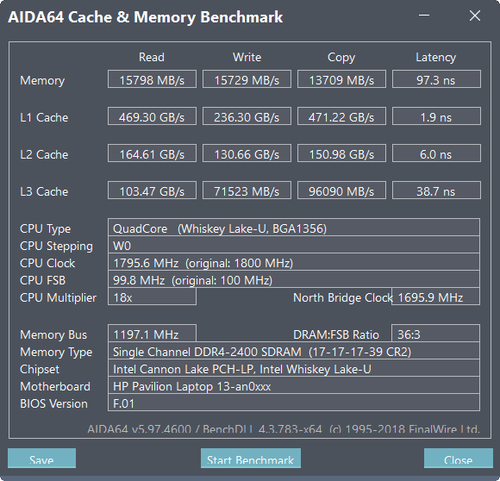Click the L1 Cache Write 236.30 GB/s cell

247,116
